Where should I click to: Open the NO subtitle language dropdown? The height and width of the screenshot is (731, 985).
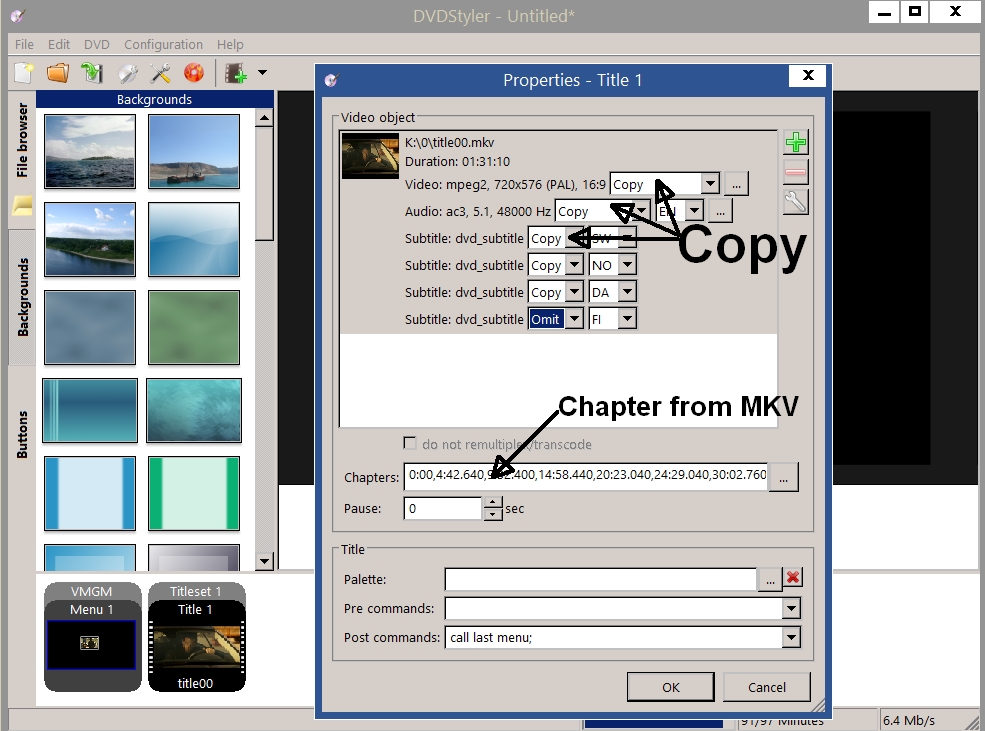tap(627, 265)
